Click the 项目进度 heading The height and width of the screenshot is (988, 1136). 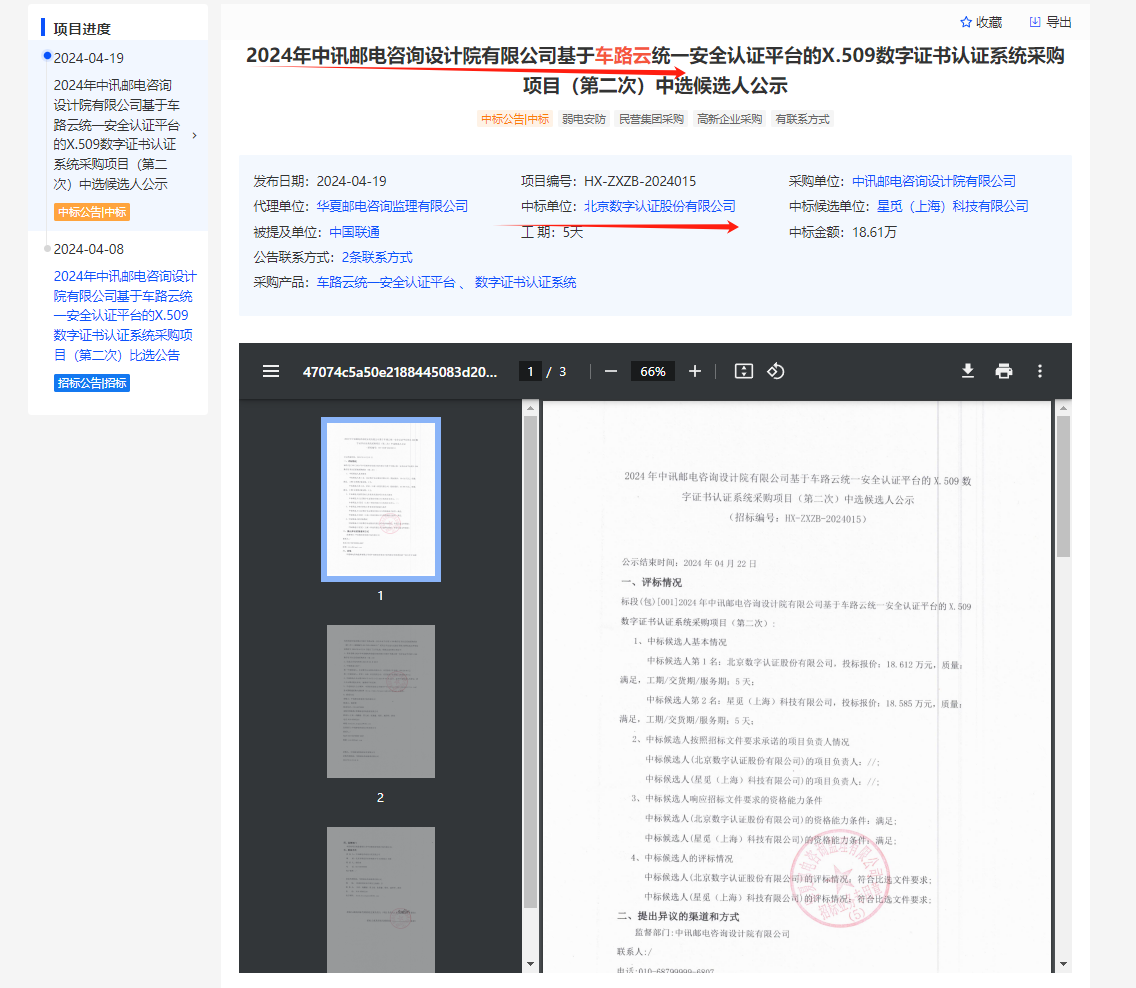pos(82,29)
